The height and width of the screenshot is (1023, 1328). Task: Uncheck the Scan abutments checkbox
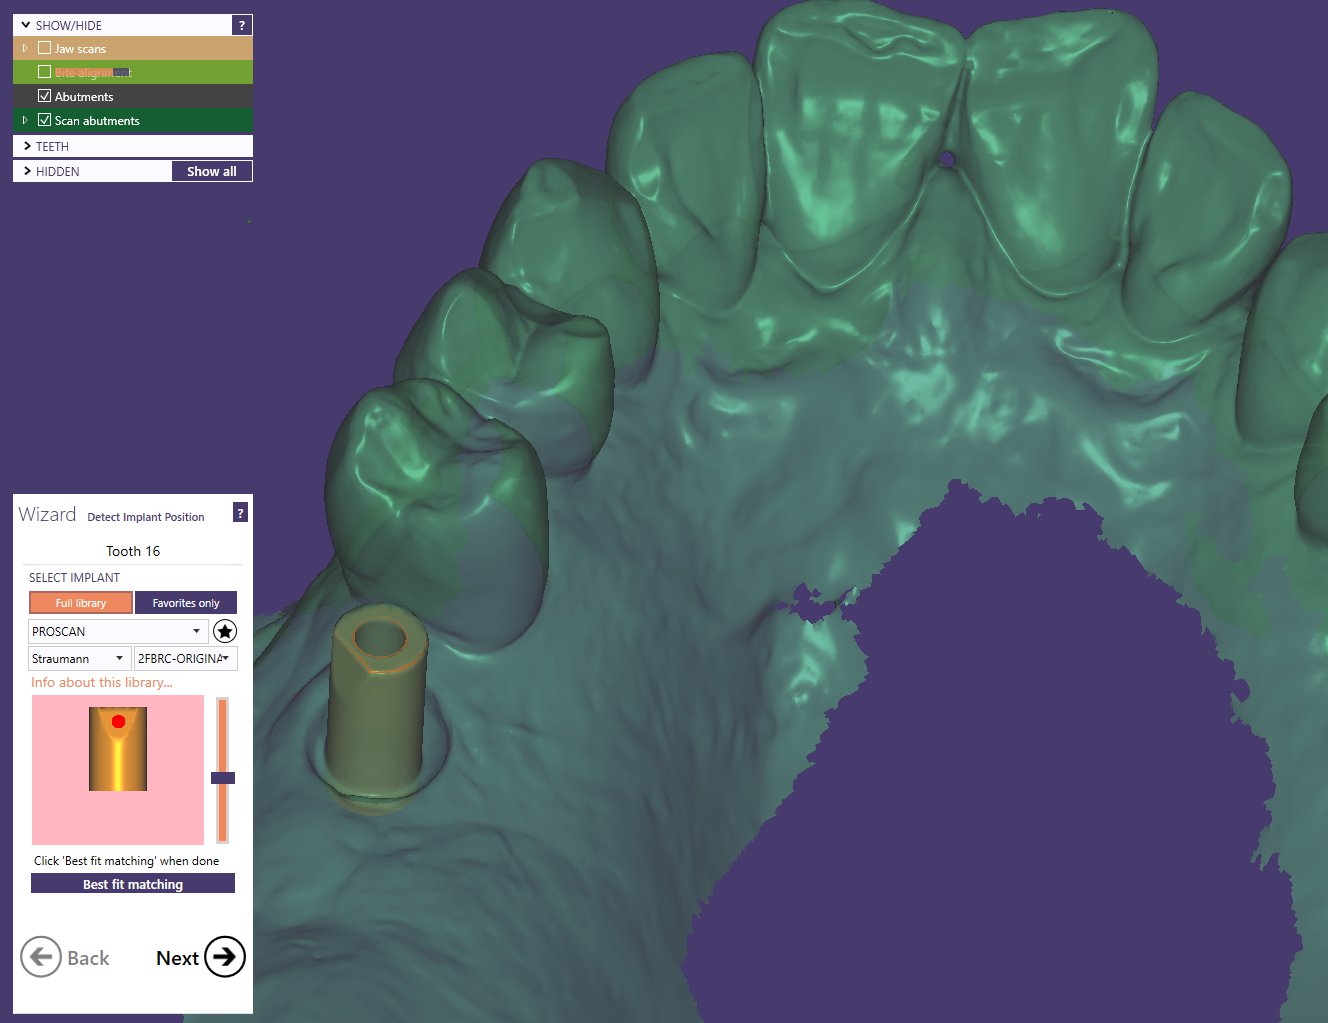(45, 119)
